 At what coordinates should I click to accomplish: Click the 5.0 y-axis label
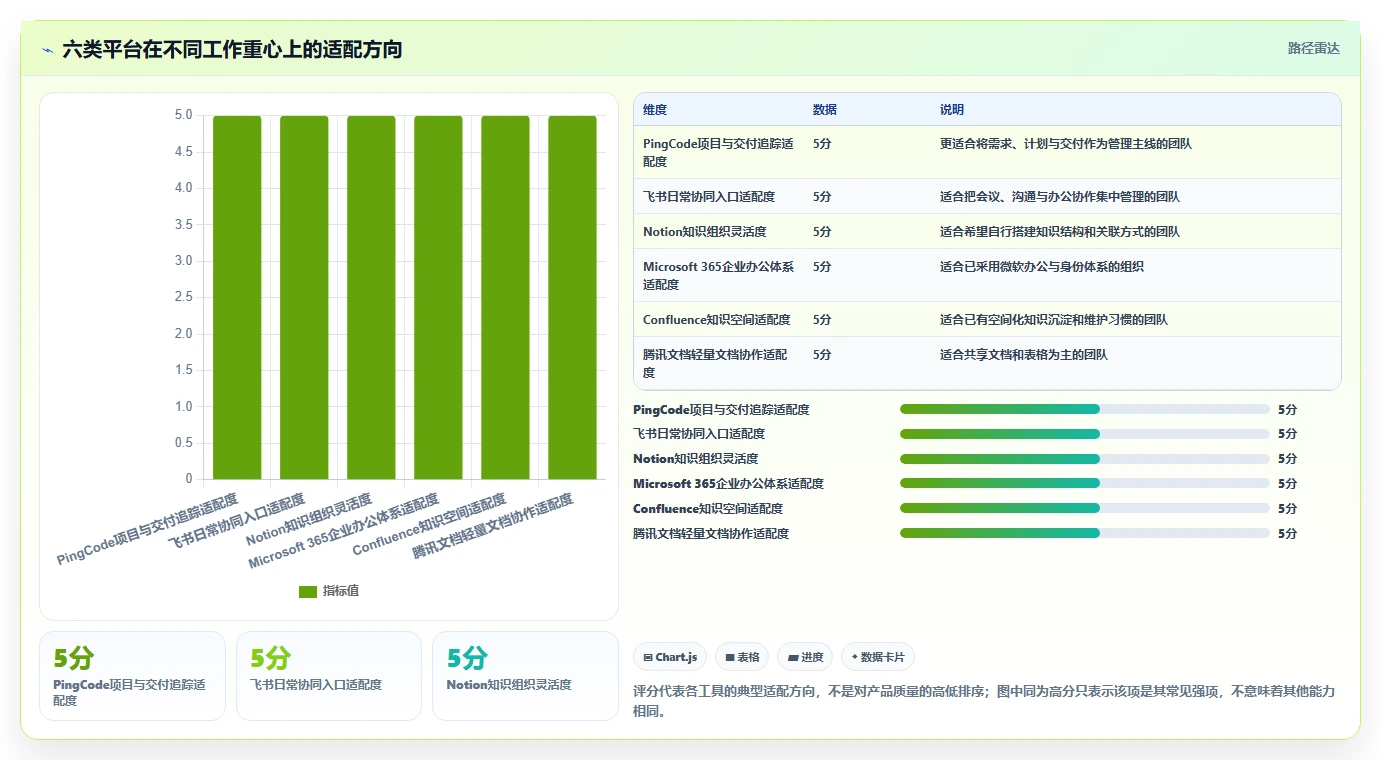coord(183,115)
